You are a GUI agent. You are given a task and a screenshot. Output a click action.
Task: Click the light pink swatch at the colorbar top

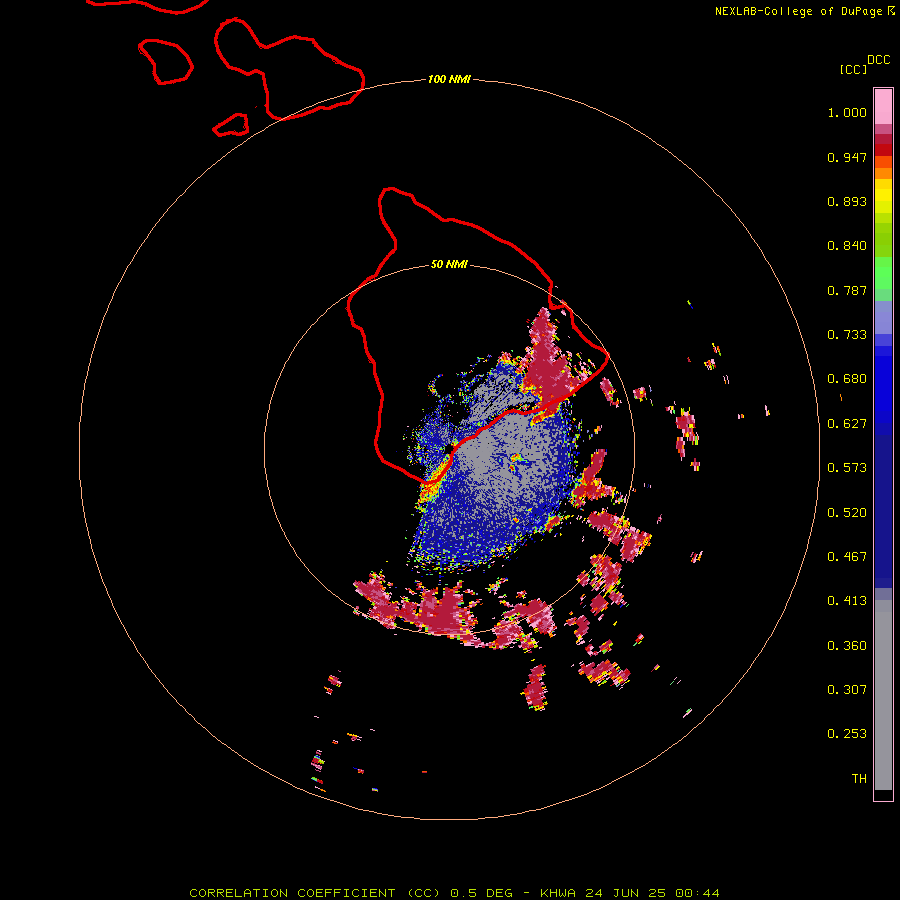pos(883,107)
